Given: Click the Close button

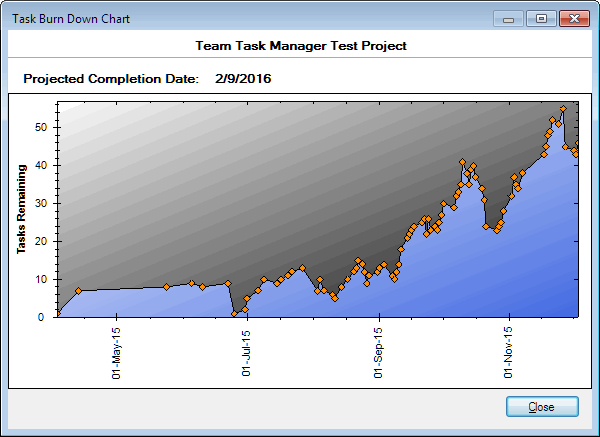Looking at the screenshot, I should coord(542,407).
